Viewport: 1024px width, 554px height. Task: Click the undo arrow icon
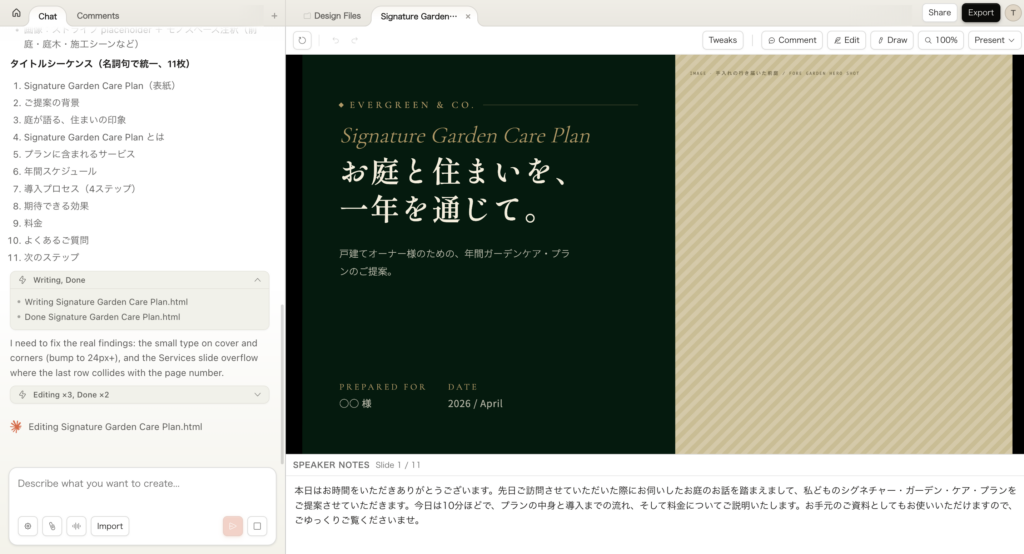point(334,40)
